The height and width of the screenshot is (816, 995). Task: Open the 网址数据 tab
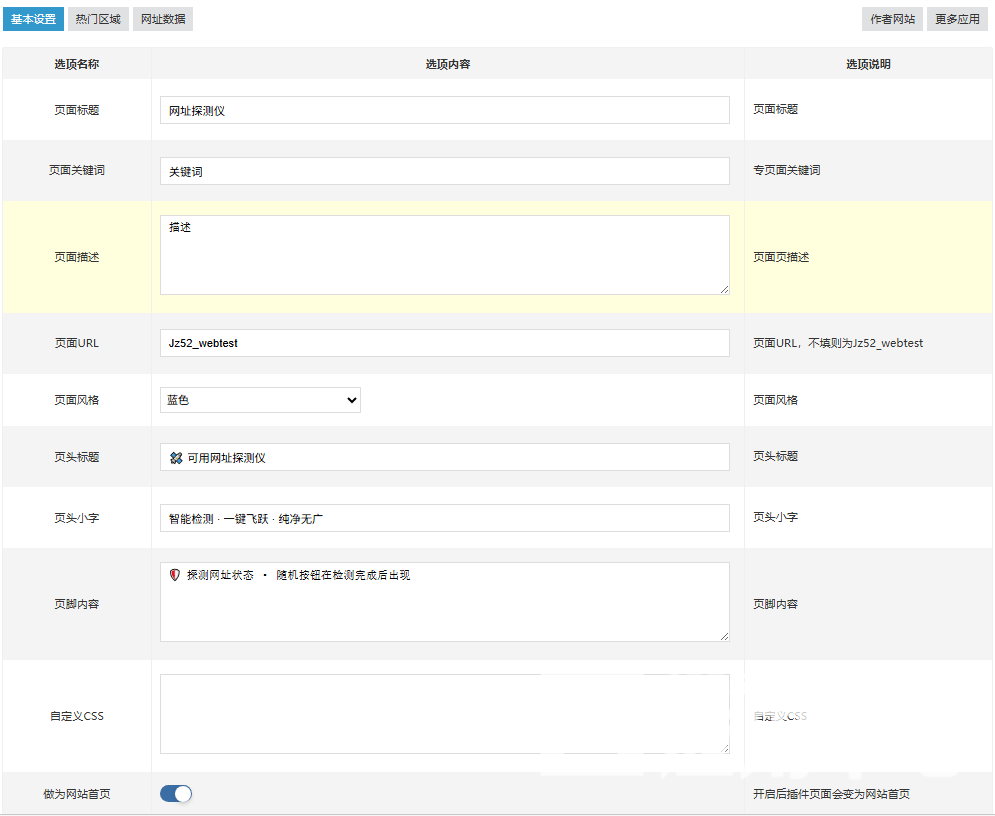coord(162,18)
